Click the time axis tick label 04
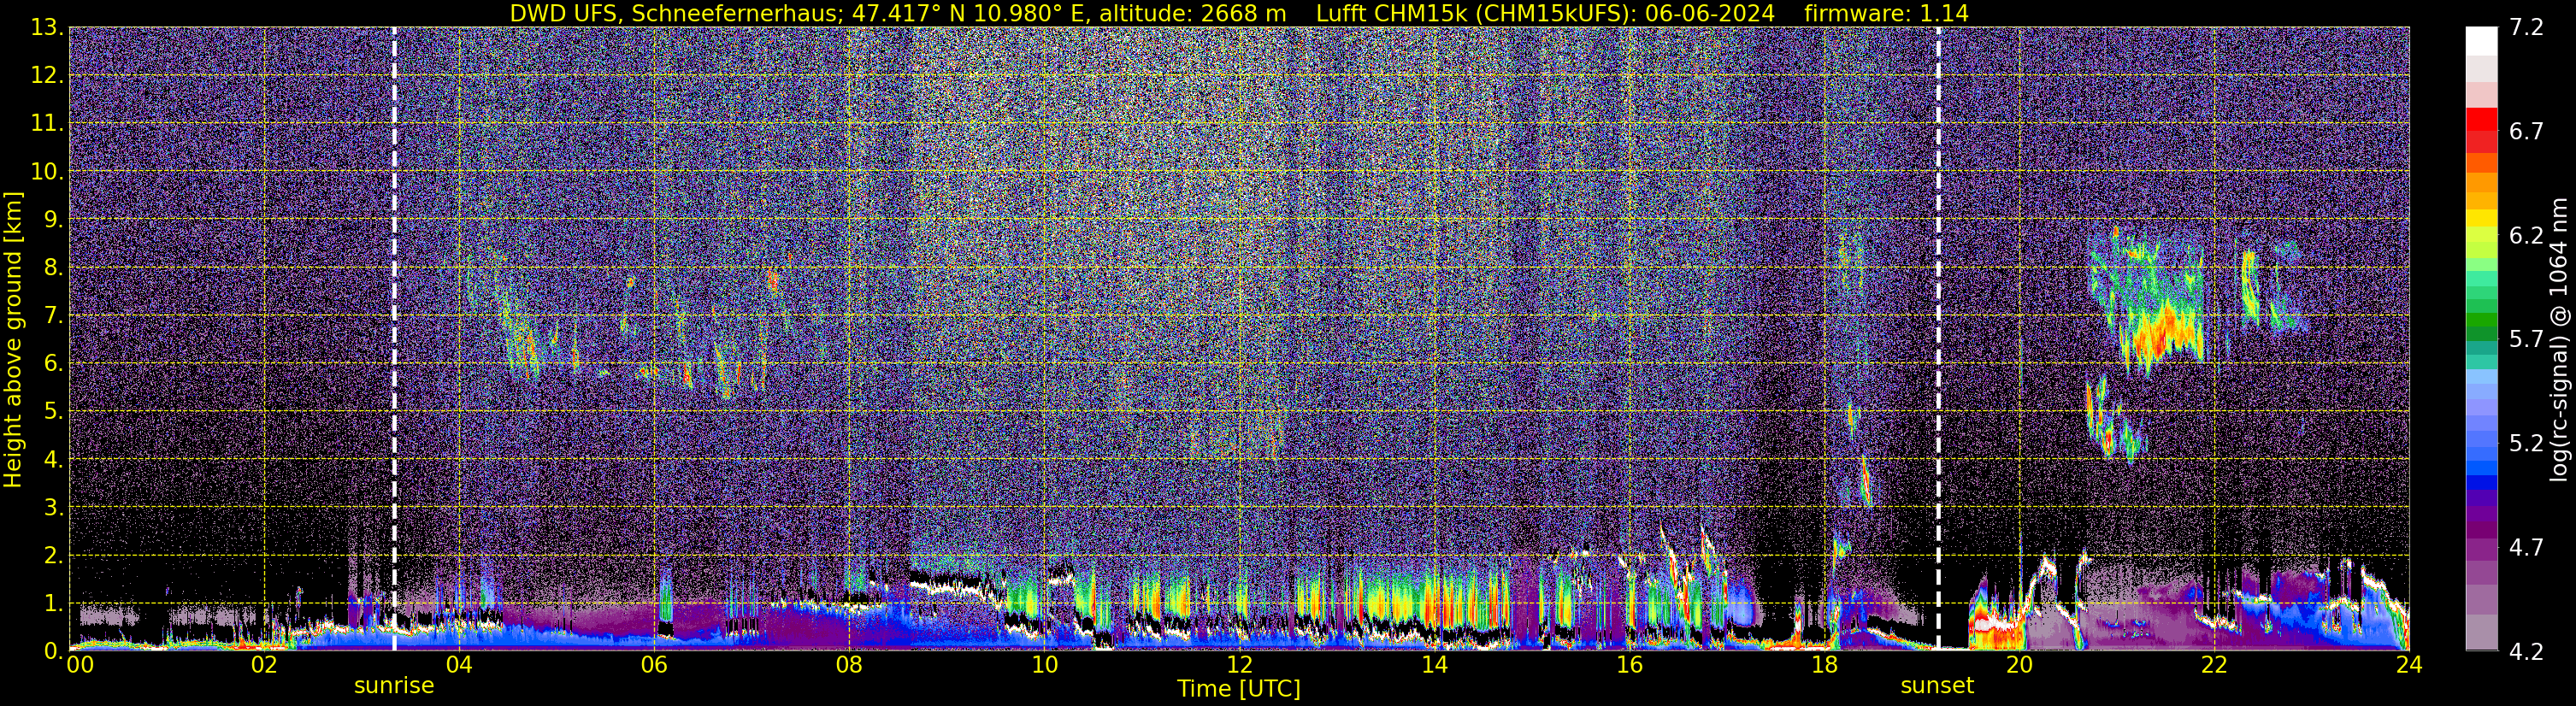The width and height of the screenshot is (2576, 706). click(459, 665)
